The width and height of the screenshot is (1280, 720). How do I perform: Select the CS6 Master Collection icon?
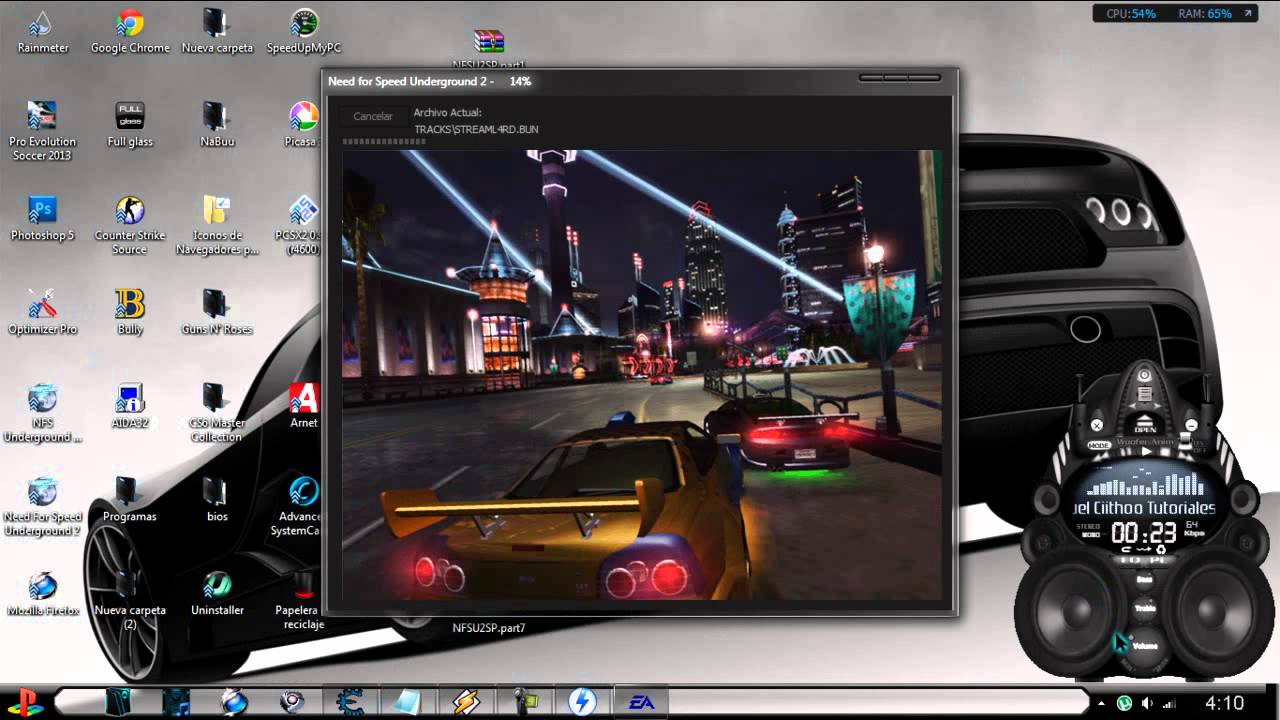point(217,413)
